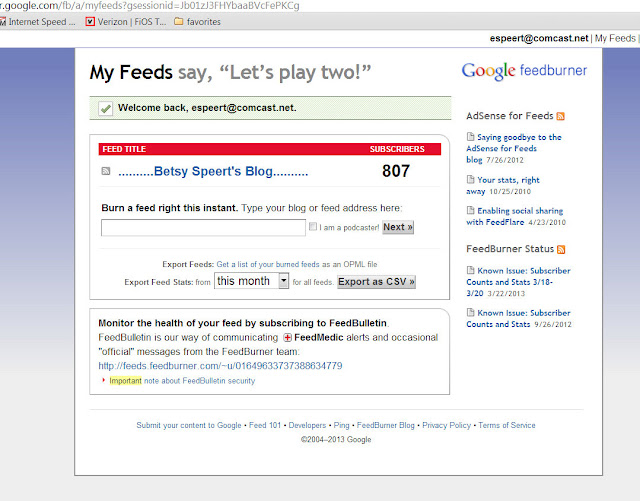Click the red arrow before Important note
The width and height of the screenshot is (640, 501).
point(103,380)
